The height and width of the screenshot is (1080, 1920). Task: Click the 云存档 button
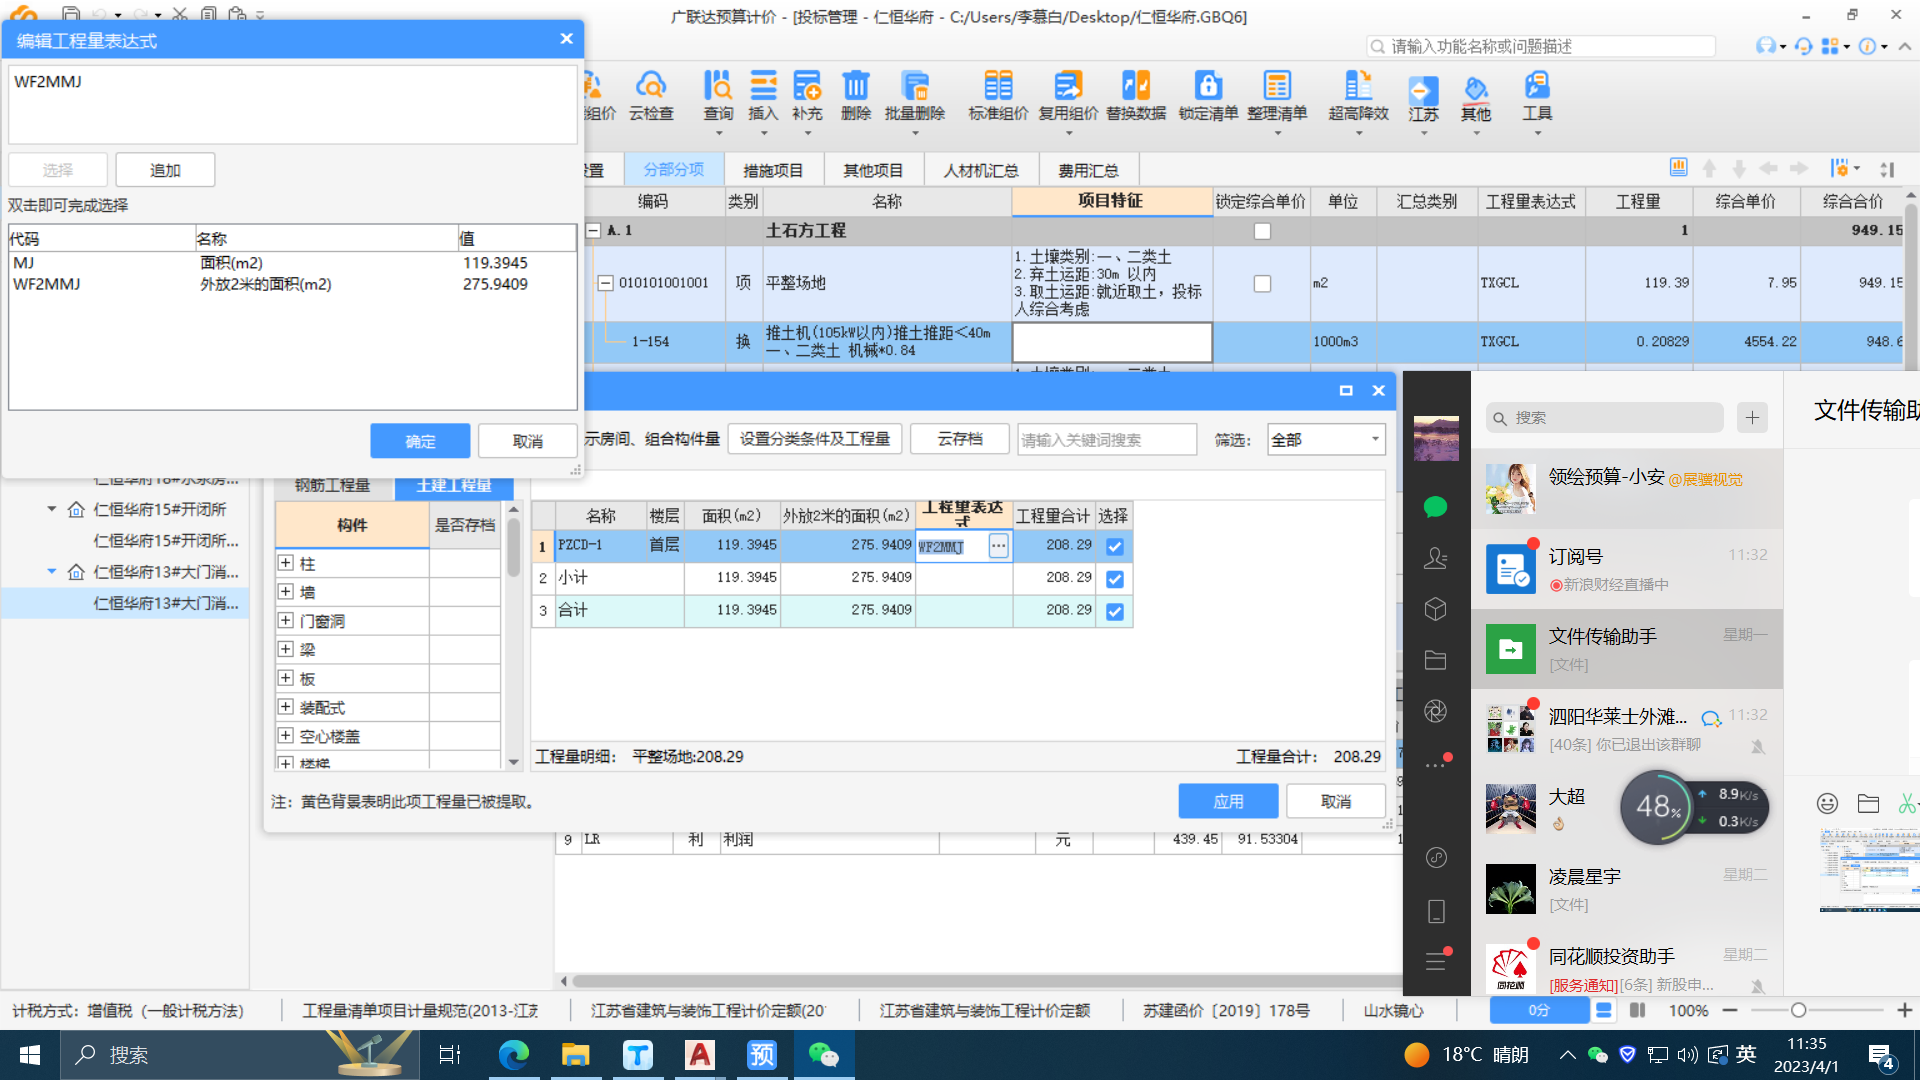pos(960,439)
